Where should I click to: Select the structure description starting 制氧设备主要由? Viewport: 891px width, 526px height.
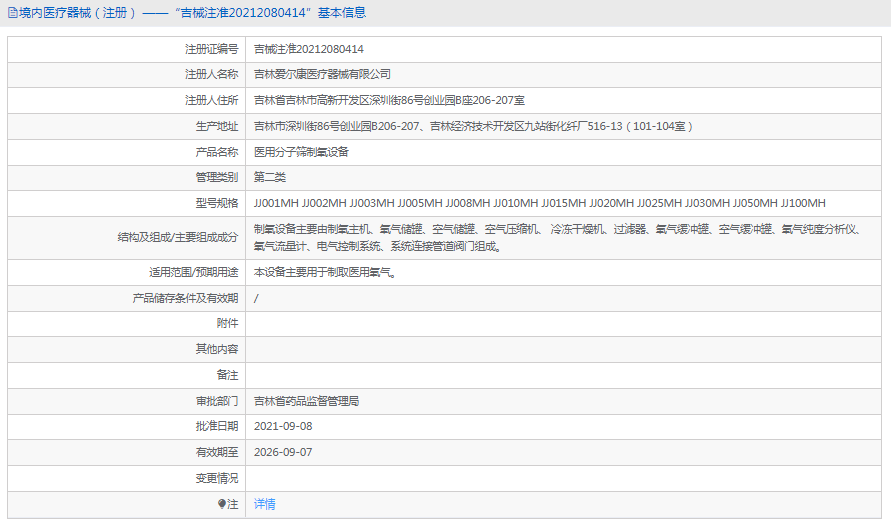coord(559,237)
